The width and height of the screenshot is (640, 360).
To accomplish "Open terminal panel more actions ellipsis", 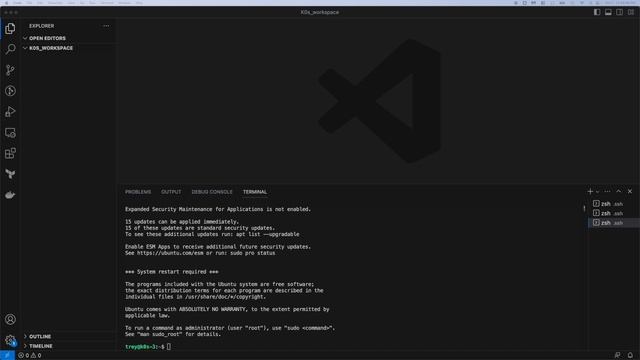I will pyautogui.click(x=607, y=191).
